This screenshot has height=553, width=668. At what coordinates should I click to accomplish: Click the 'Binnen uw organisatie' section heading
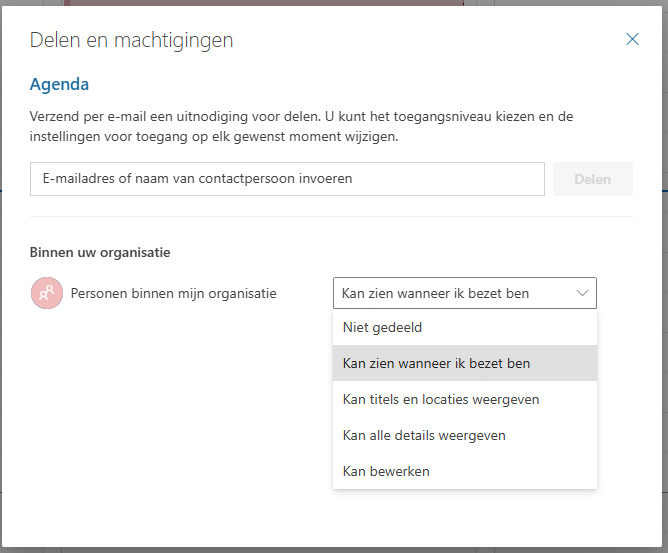point(100,252)
